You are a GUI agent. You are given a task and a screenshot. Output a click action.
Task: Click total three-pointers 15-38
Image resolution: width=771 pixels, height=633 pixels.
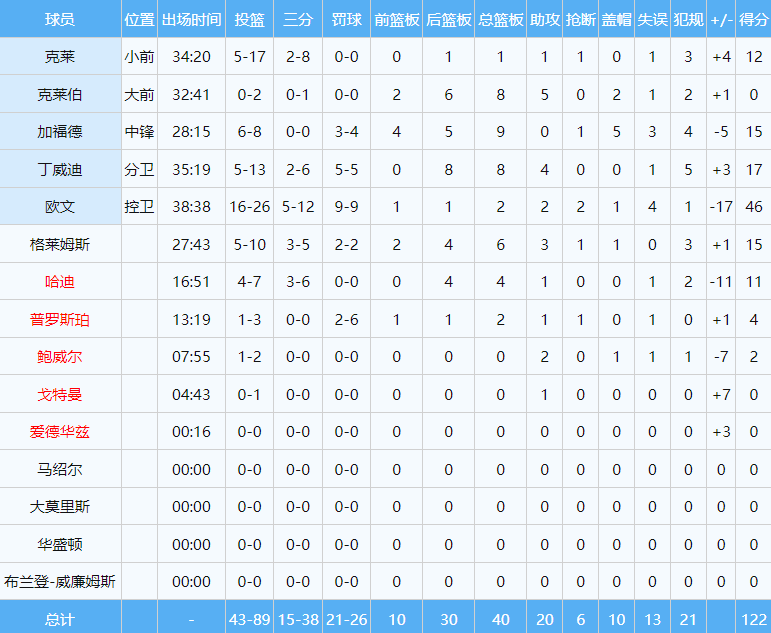pos(298,619)
